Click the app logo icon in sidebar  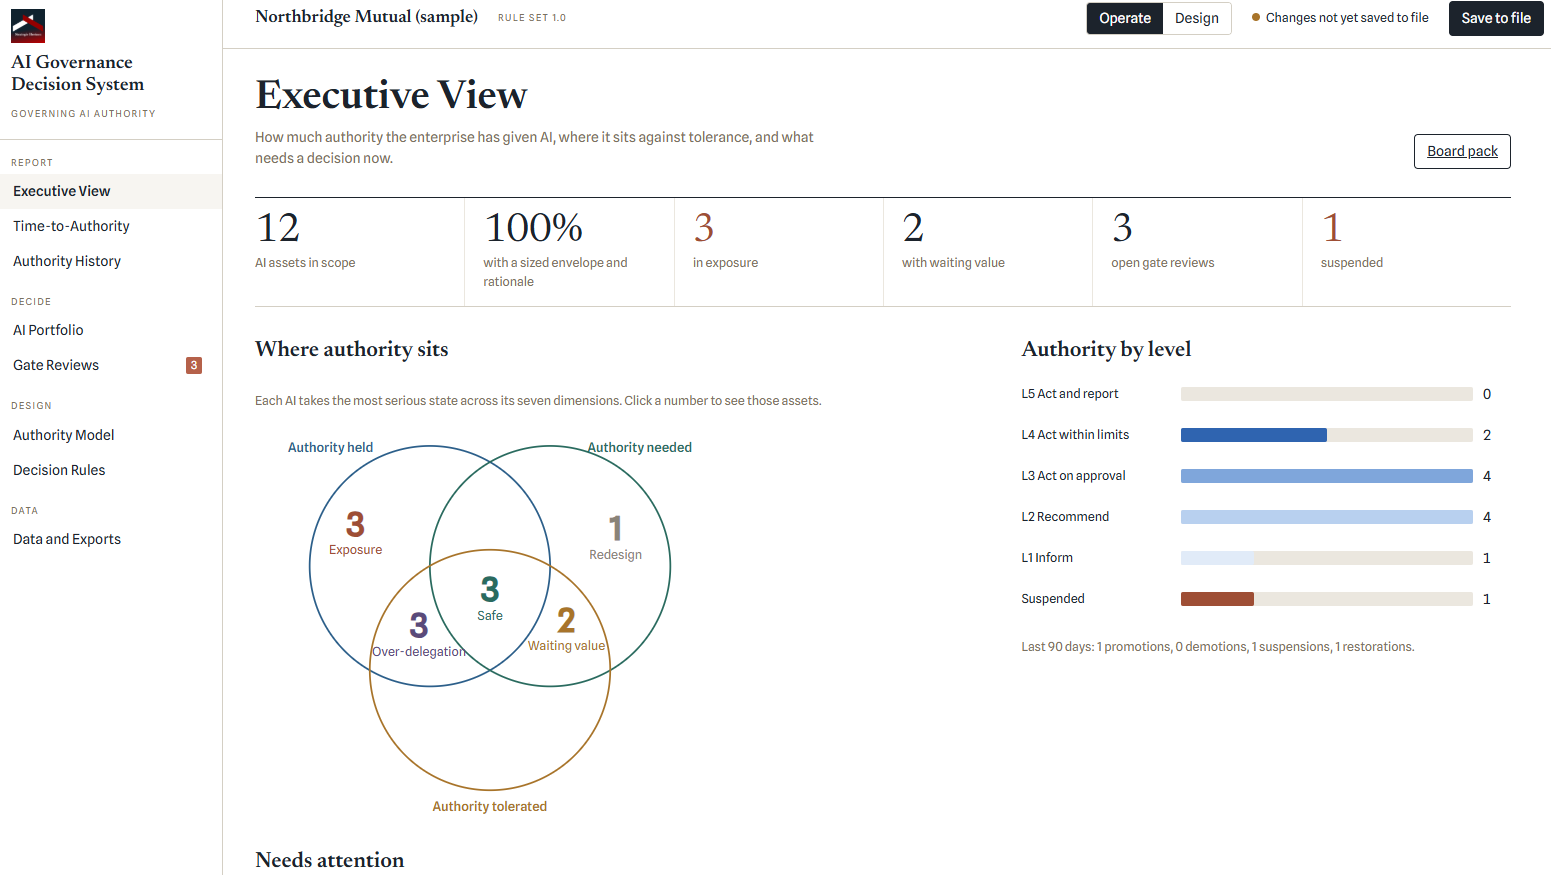28,26
